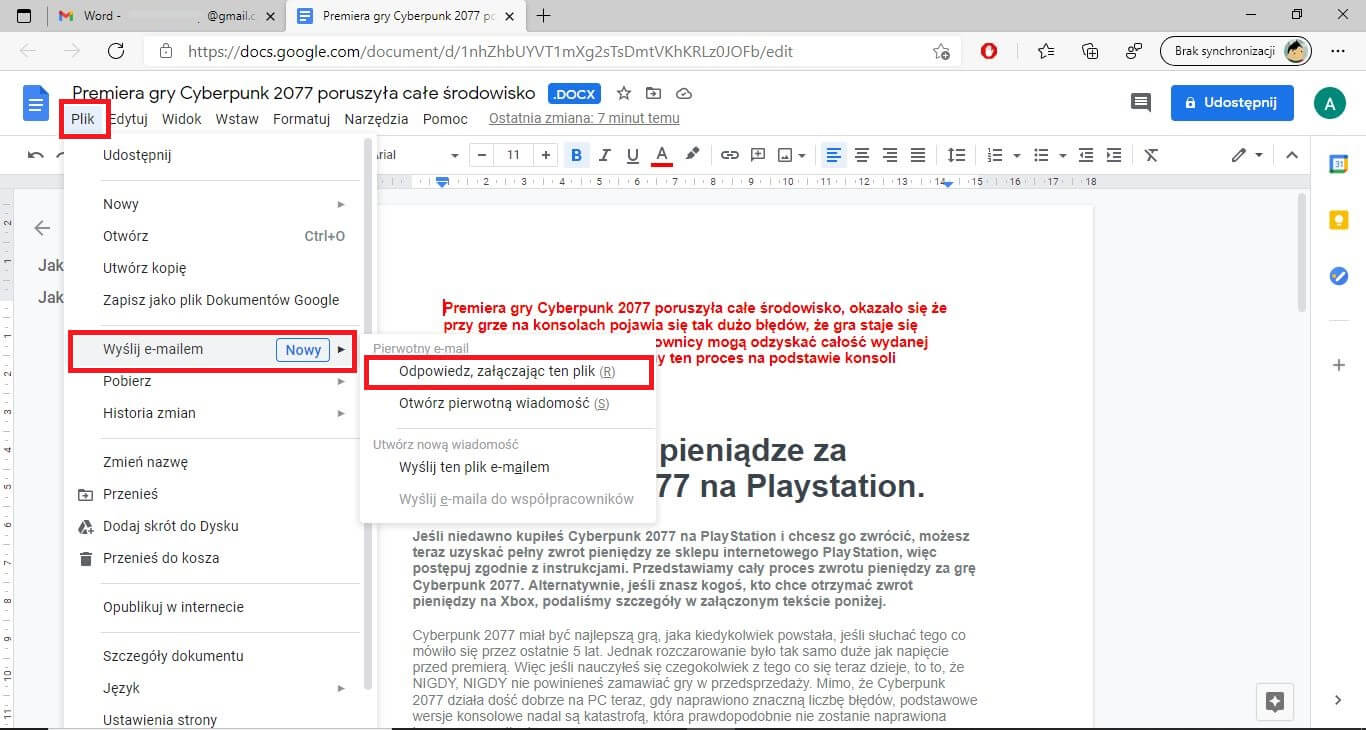Image resolution: width=1366 pixels, height=730 pixels.
Task: Add a comment from toolbar
Action: 758,155
